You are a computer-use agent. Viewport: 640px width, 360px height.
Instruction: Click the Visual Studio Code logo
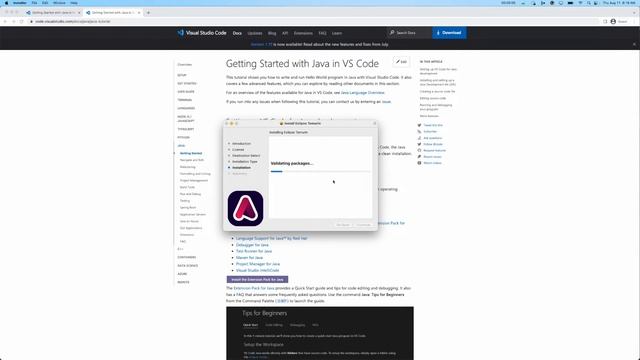coord(202,33)
